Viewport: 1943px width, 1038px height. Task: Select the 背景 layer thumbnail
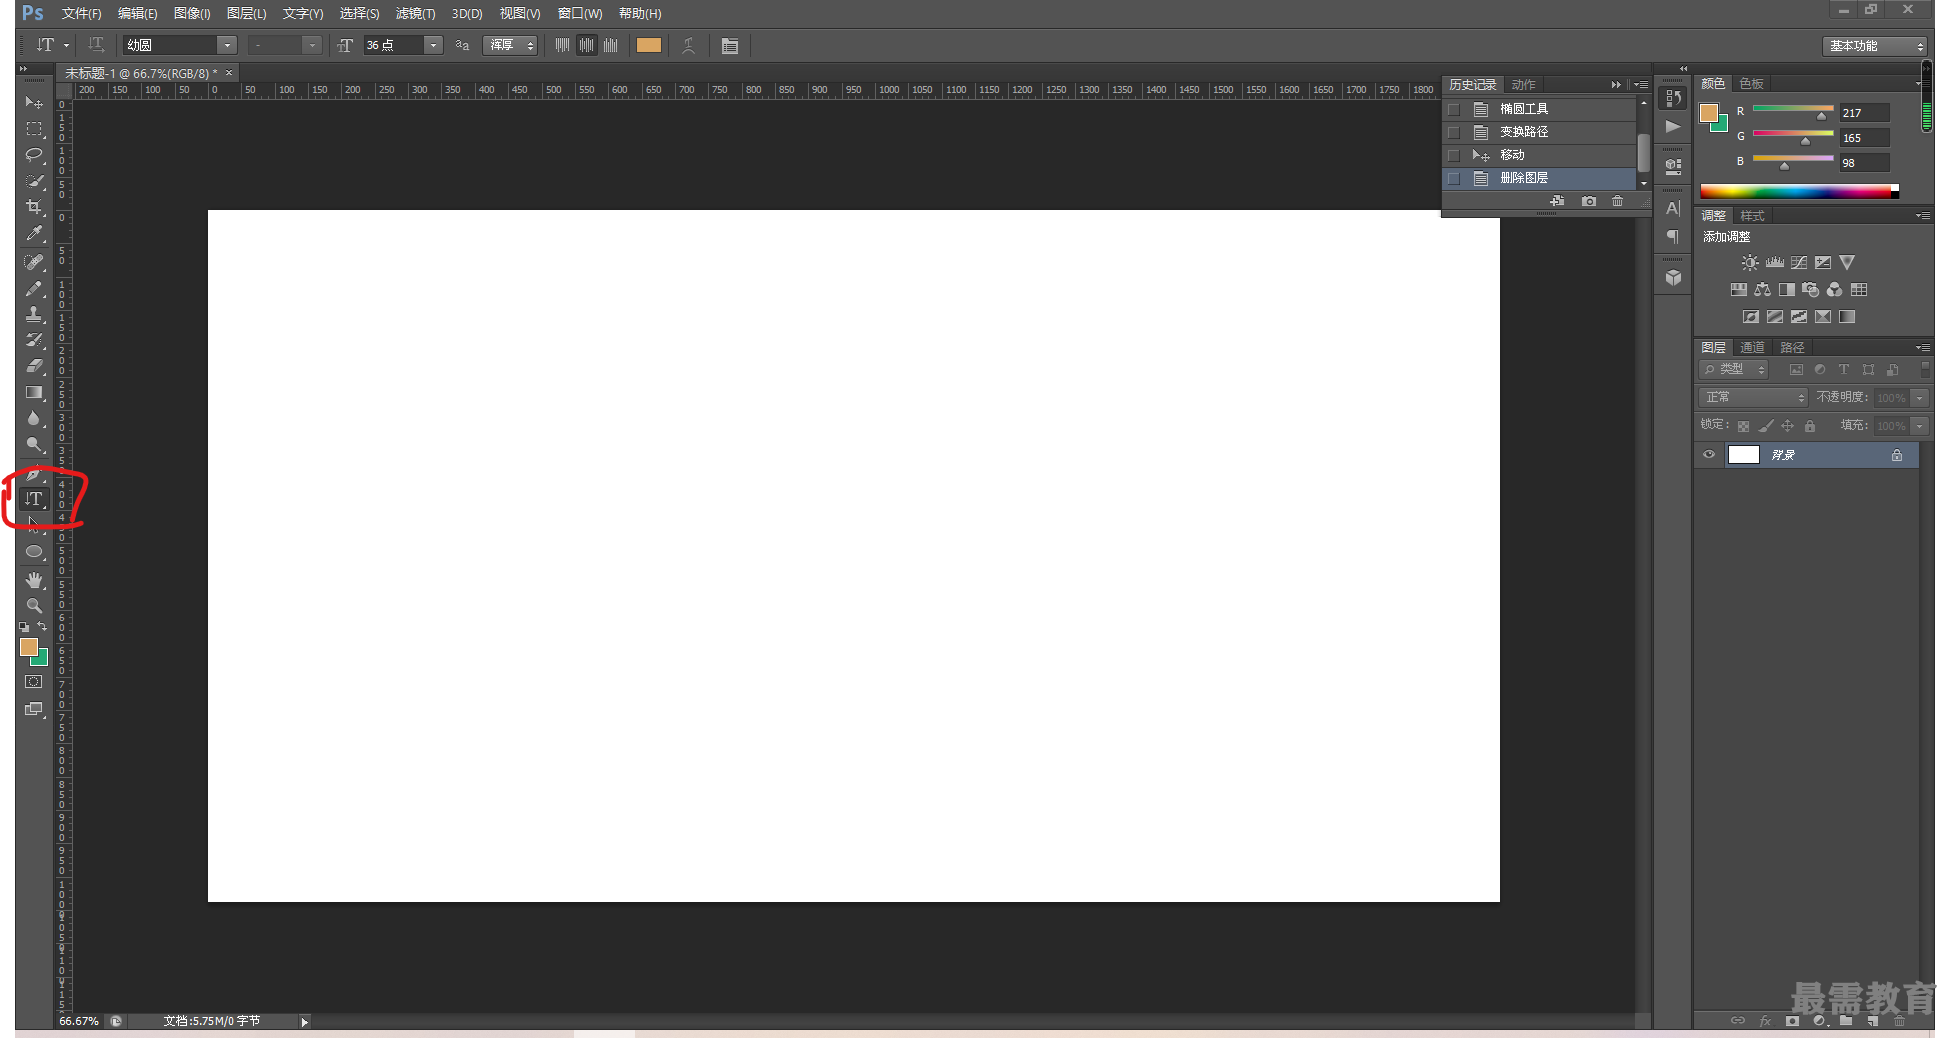pyautogui.click(x=1743, y=455)
